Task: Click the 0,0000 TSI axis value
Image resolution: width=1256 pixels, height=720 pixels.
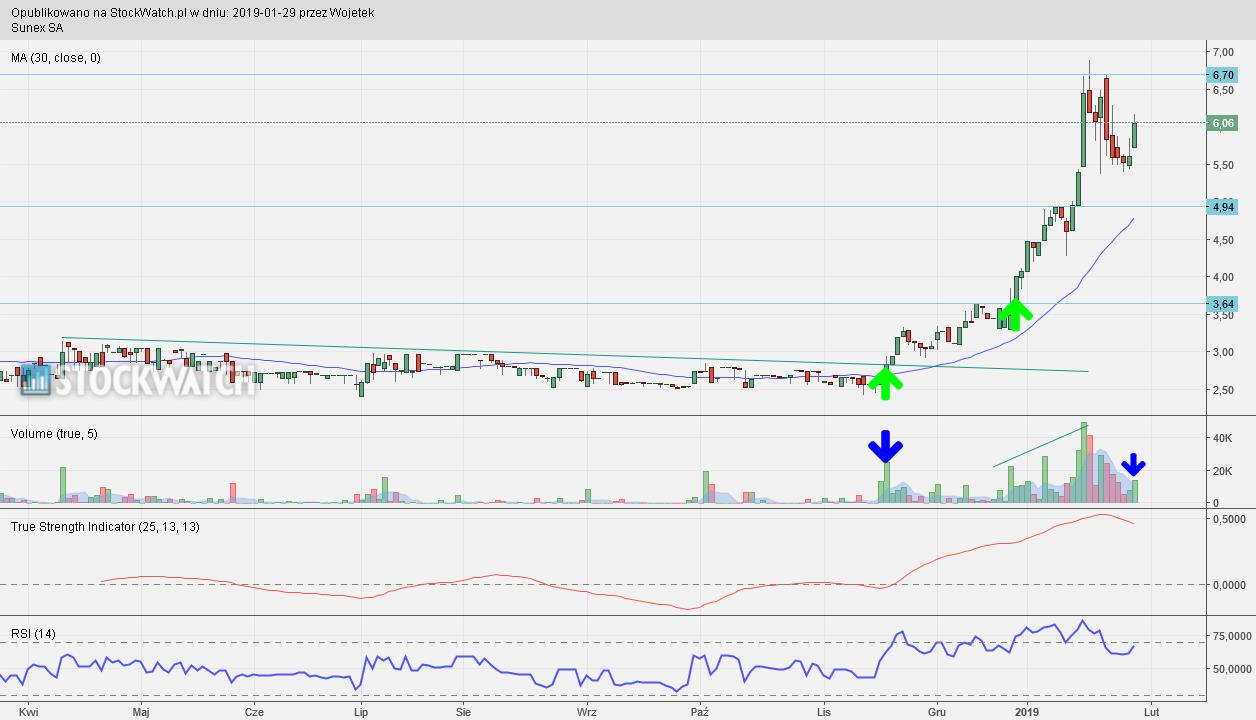Action: point(1228,585)
